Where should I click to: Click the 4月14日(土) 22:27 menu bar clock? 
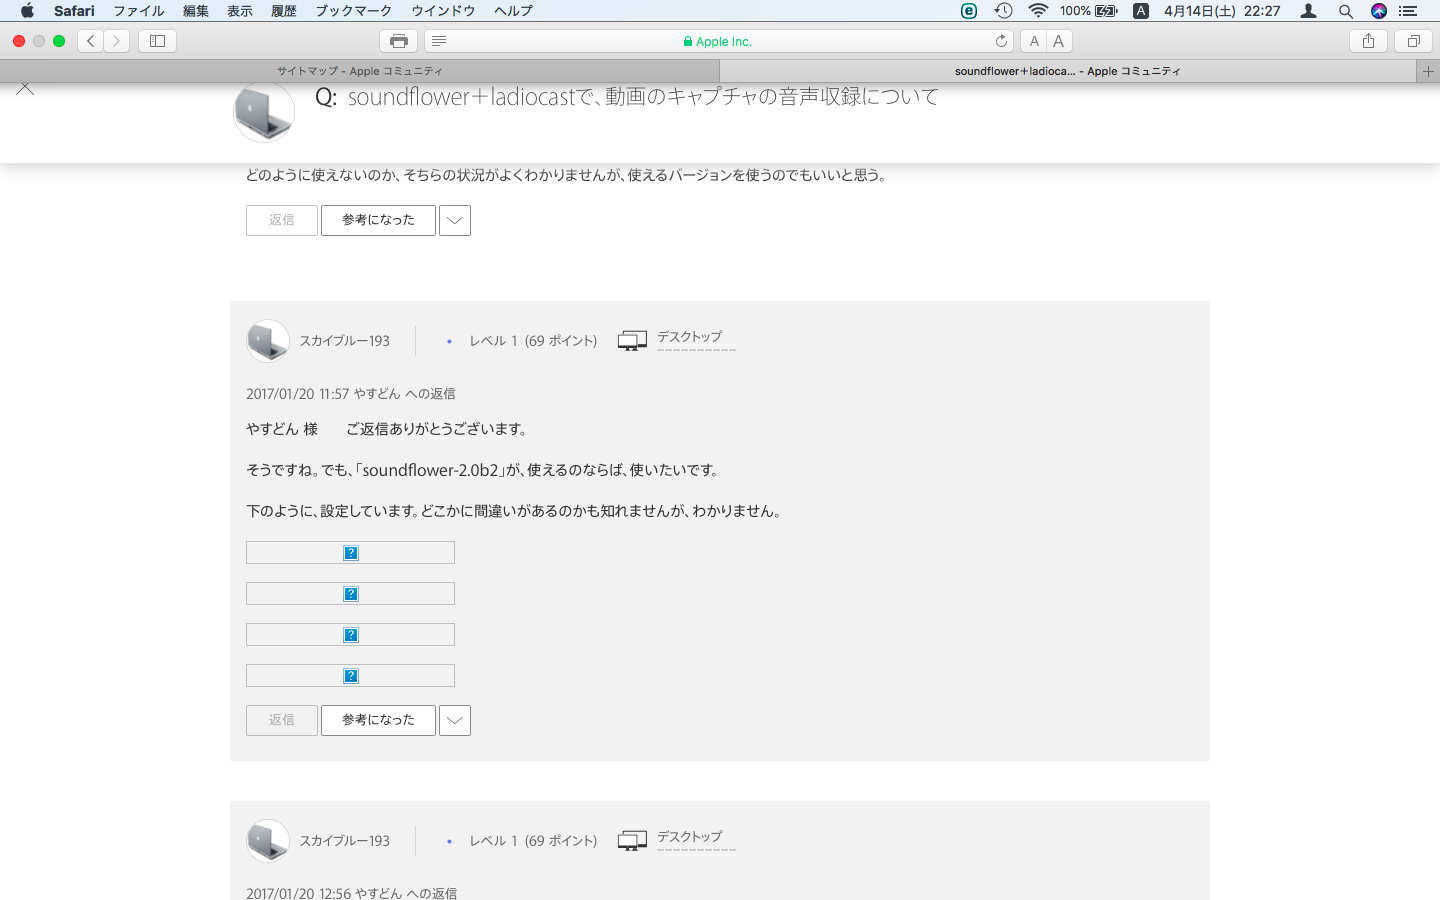coord(1222,11)
